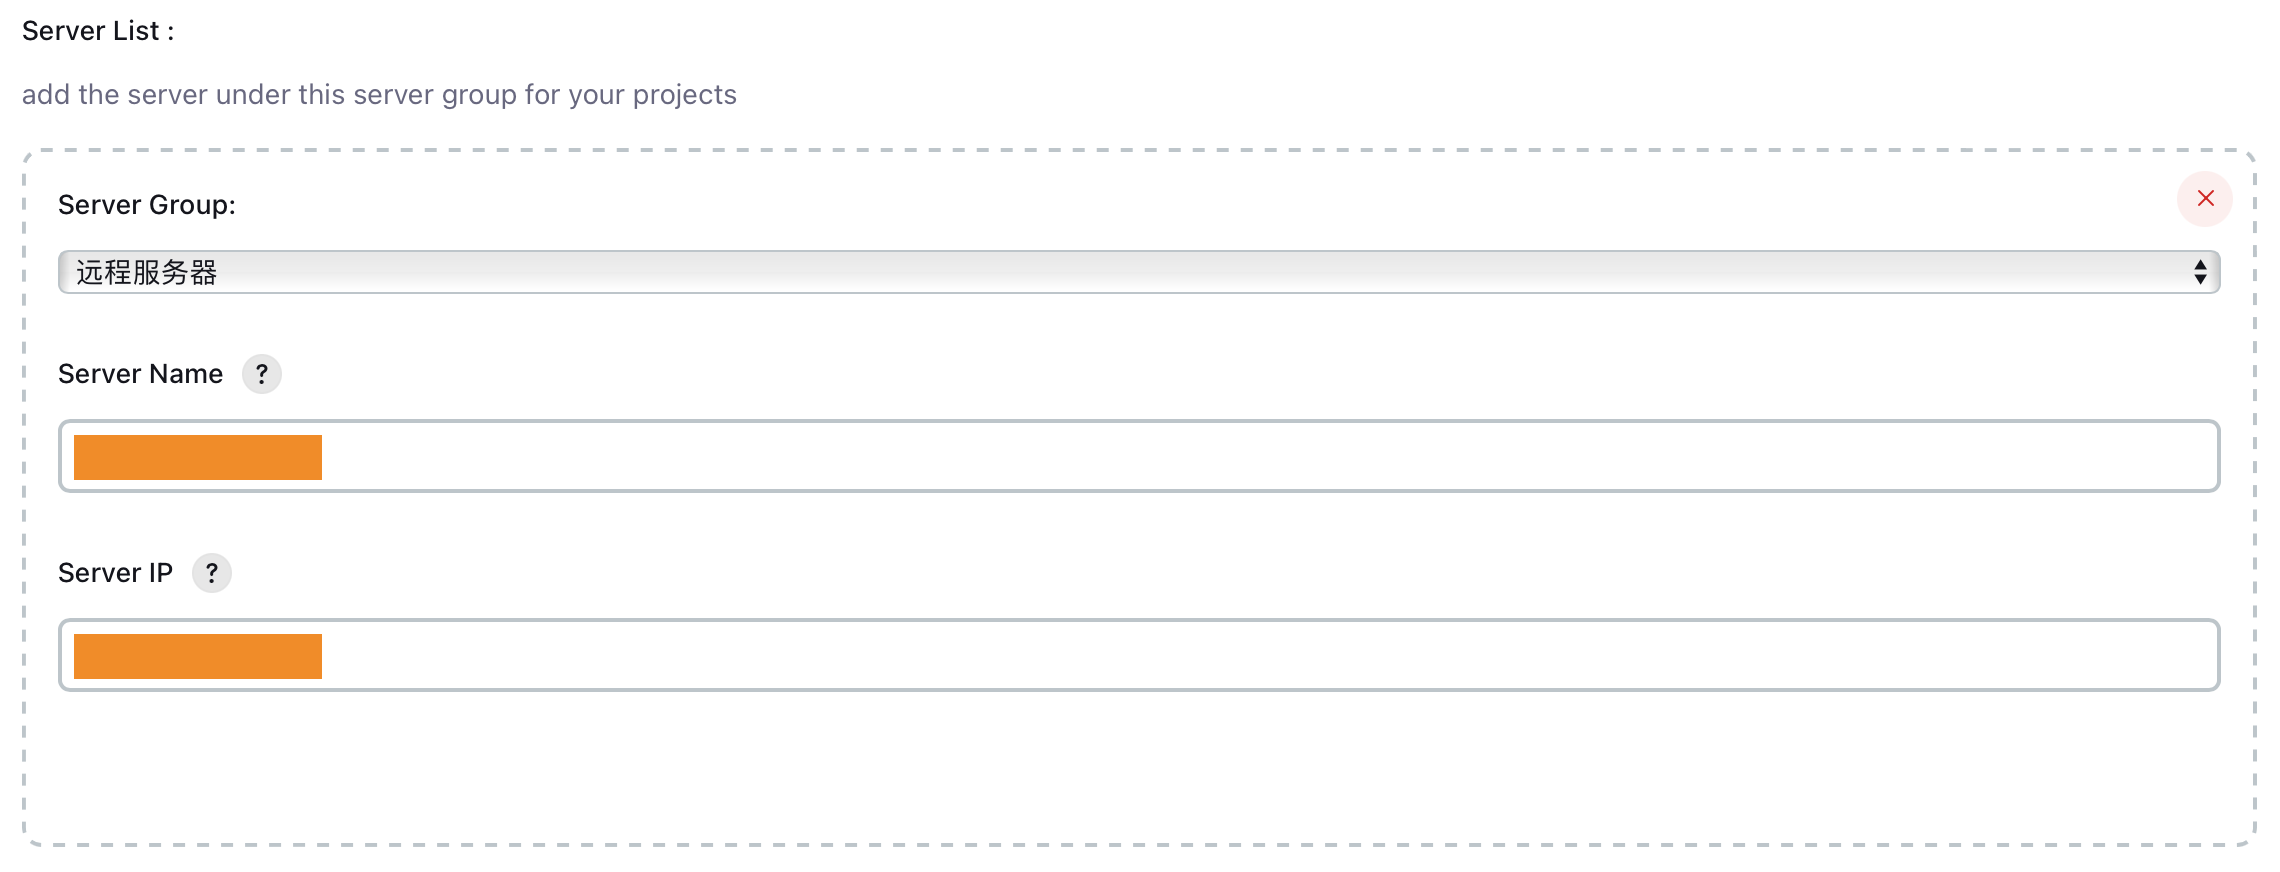Click the Server Group label

coord(147,205)
